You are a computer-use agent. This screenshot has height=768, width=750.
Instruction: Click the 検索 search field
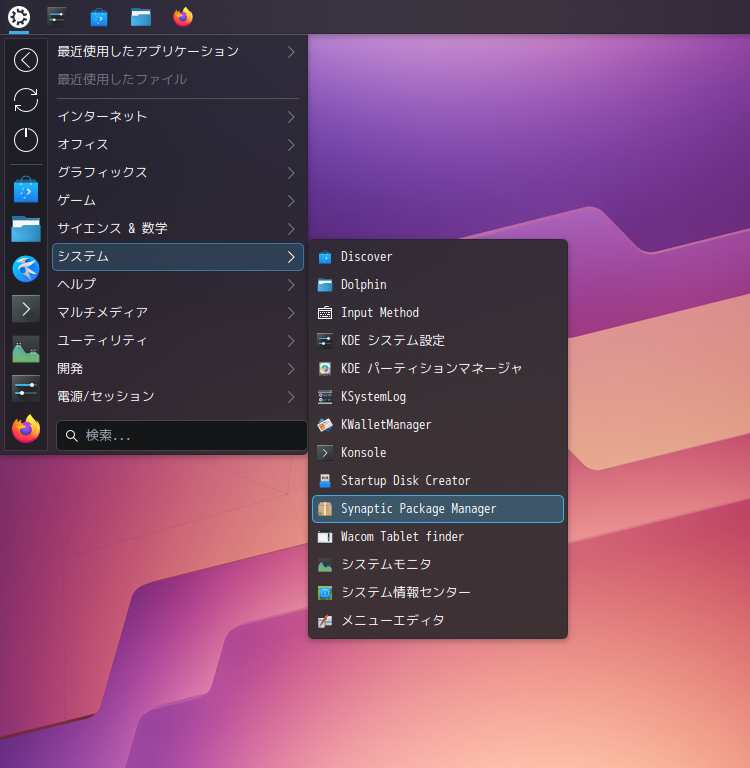click(182, 435)
